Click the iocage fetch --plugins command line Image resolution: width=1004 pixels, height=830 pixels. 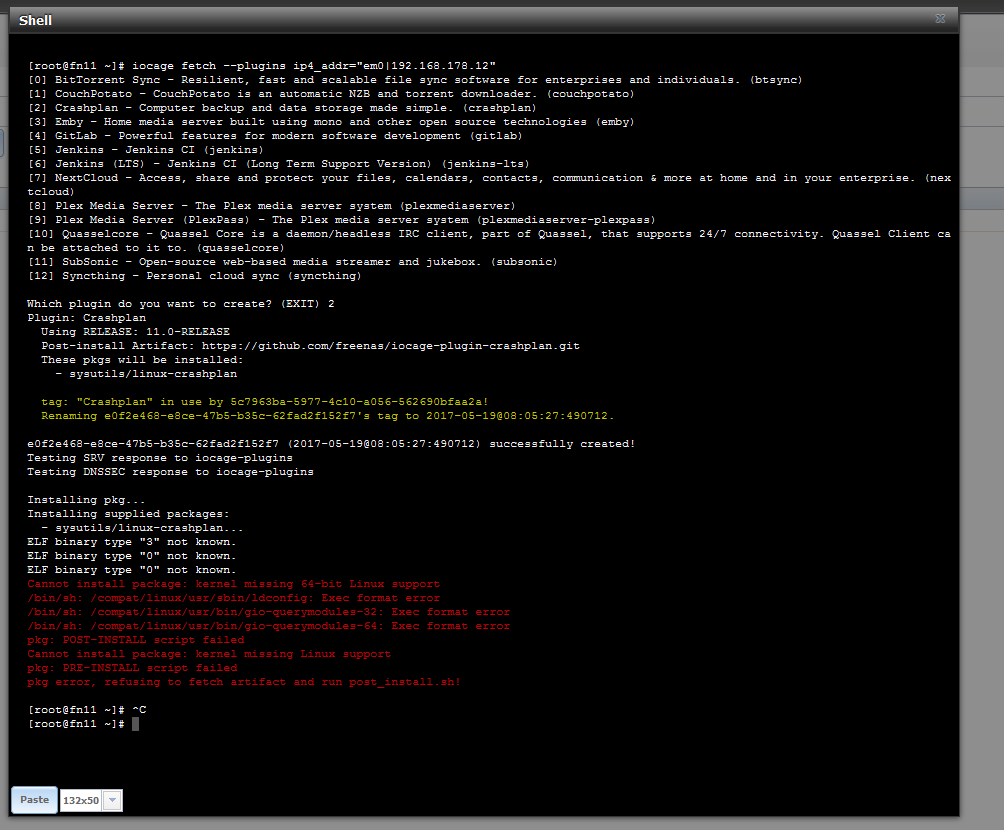click(x=262, y=66)
